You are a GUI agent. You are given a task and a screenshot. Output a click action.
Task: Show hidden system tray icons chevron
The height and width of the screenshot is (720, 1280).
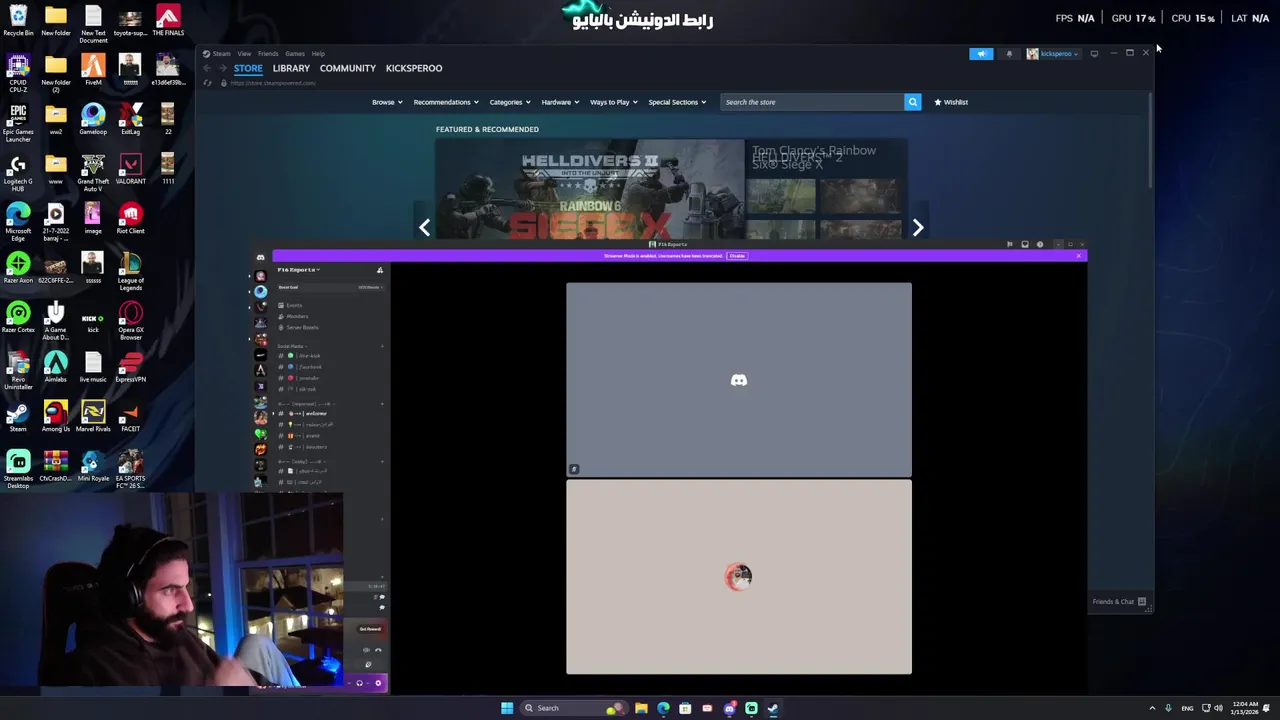point(1152,708)
